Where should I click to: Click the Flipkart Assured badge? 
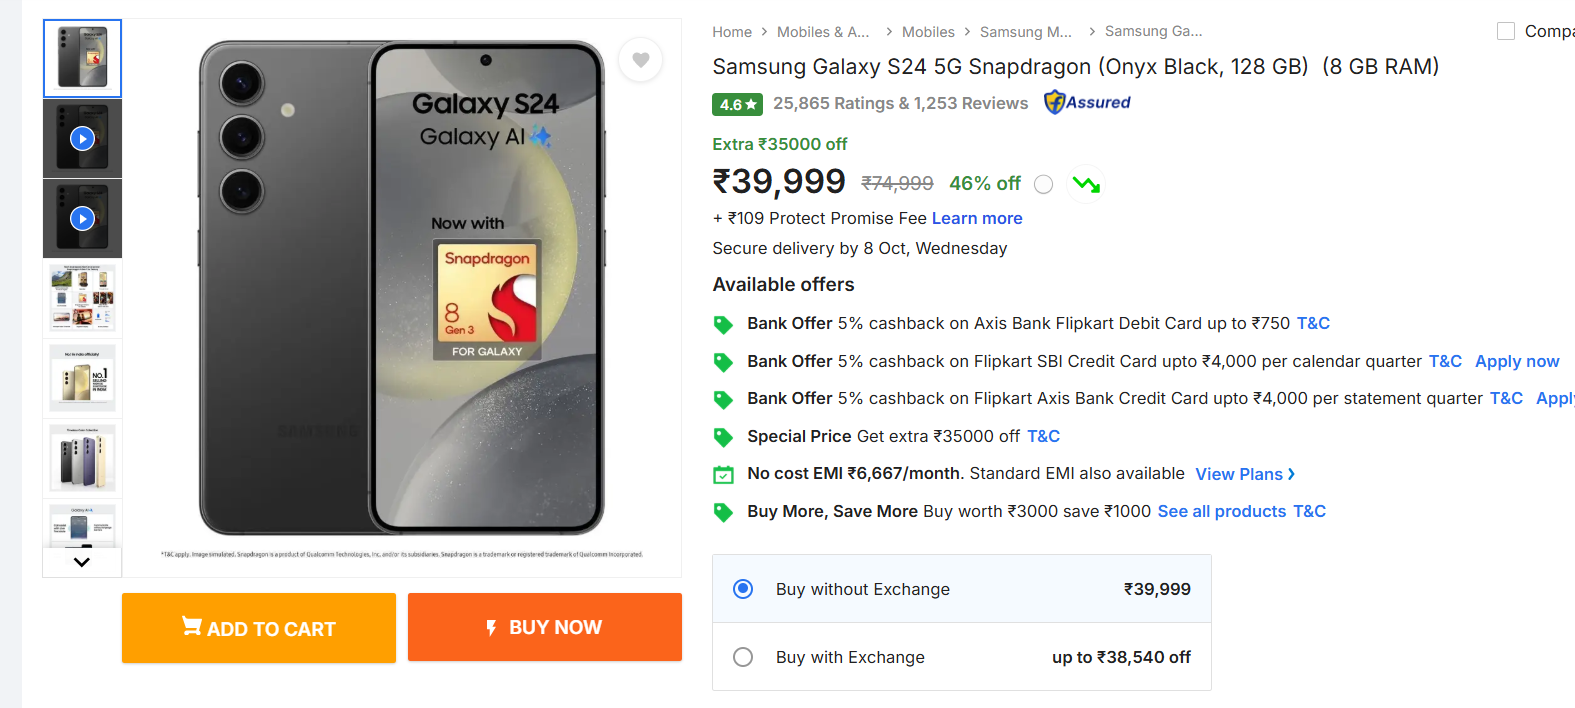pos(1087,102)
